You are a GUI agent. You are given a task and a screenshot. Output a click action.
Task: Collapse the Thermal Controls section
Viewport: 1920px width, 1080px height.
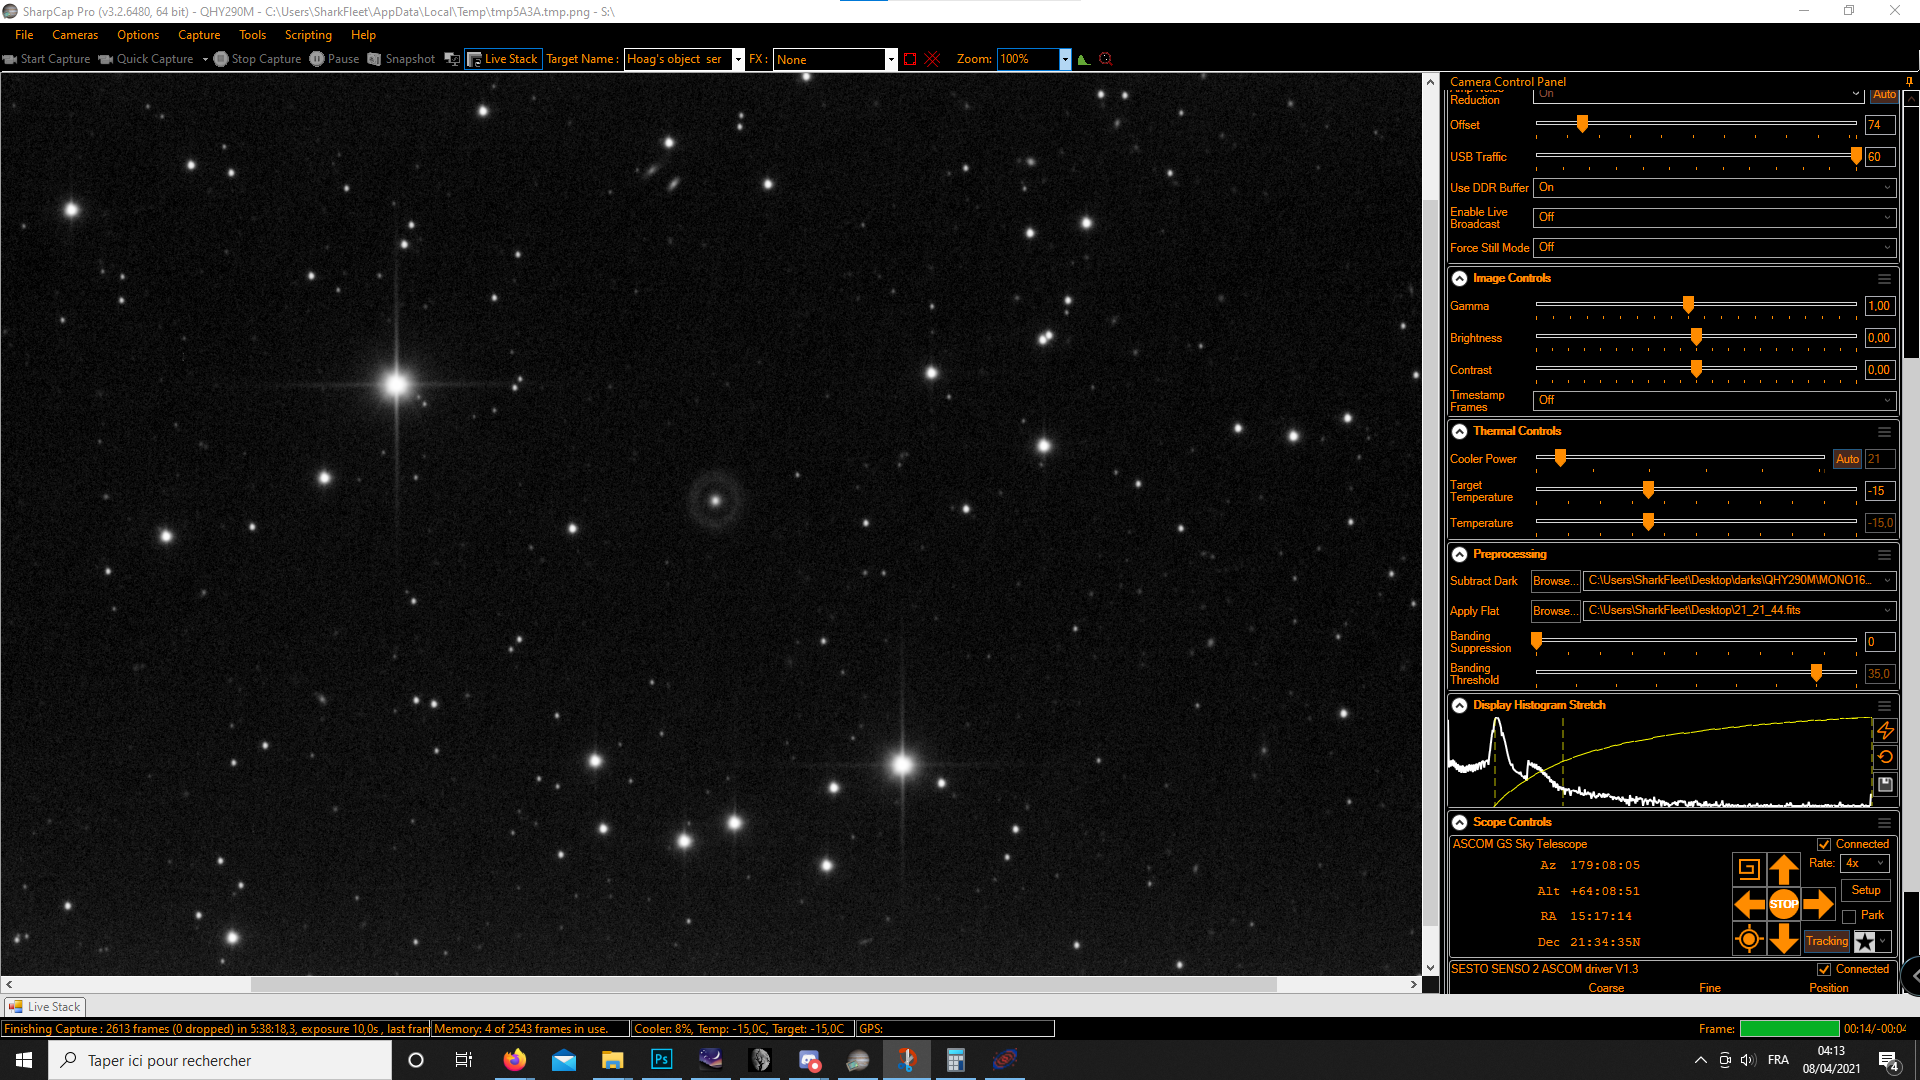click(1460, 432)
